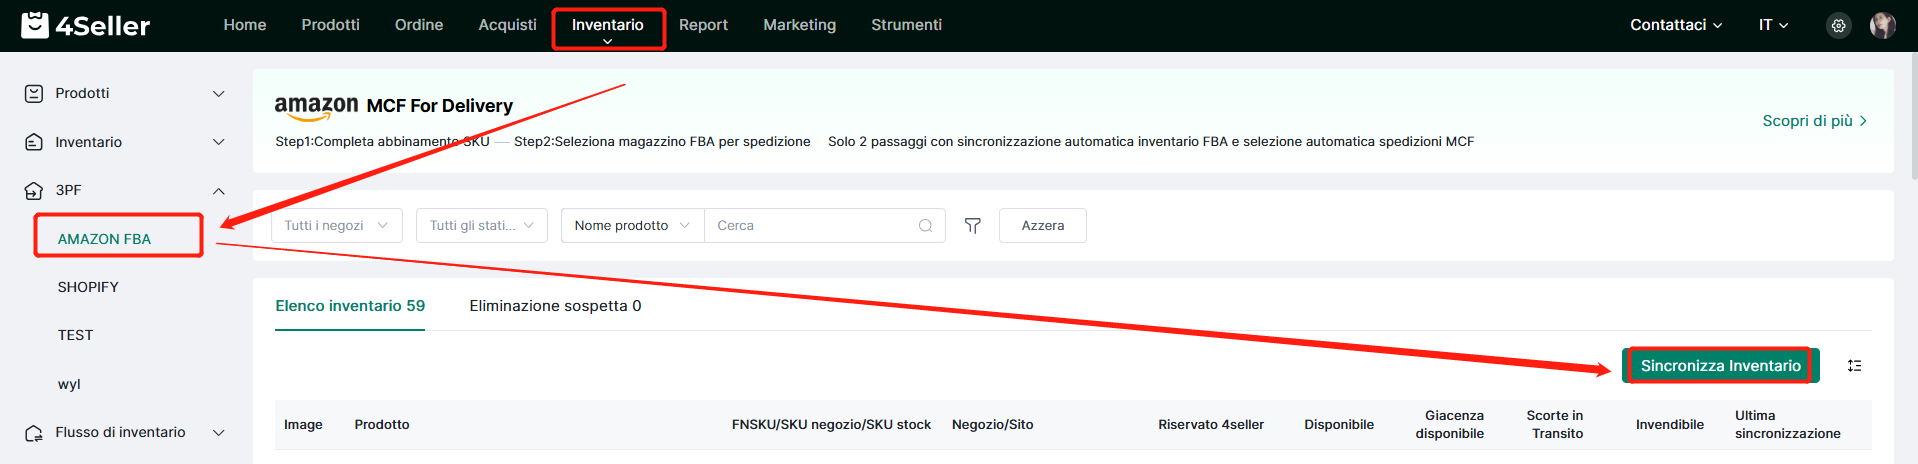Switch to Elenco inventario 59 tab
Image resolution: width=1918 pixels, height=464 pixels.
tap(350, 306)
